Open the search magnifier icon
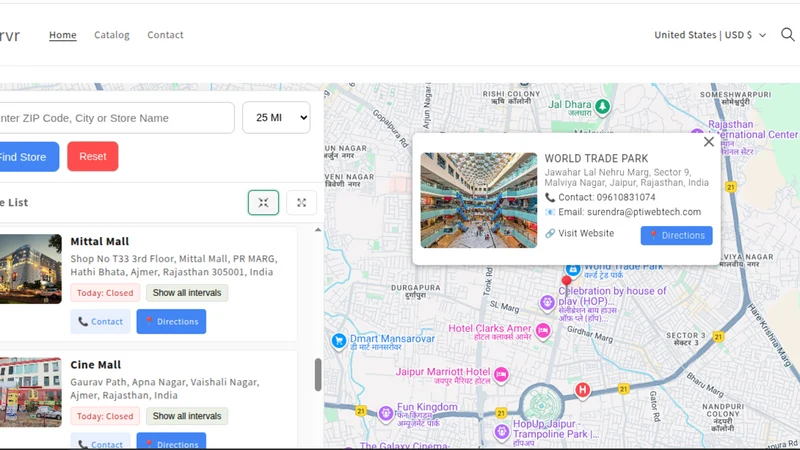Image resolution: width=800 pixels, height=450 pixels. click(x=787, y=35)
